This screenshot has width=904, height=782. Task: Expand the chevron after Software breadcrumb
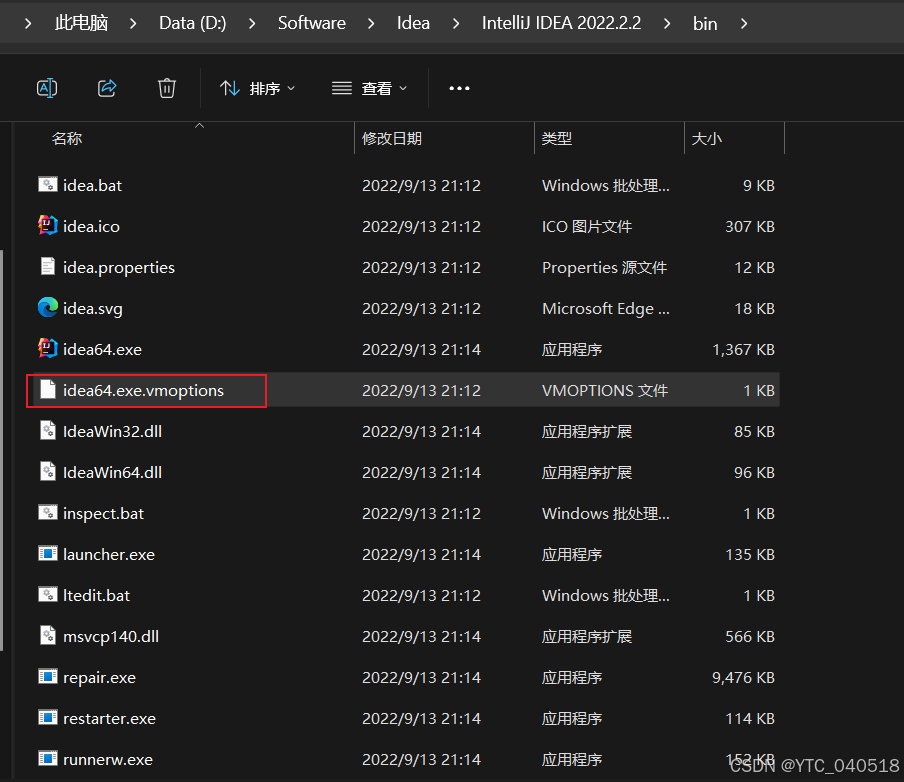point(371,24)
